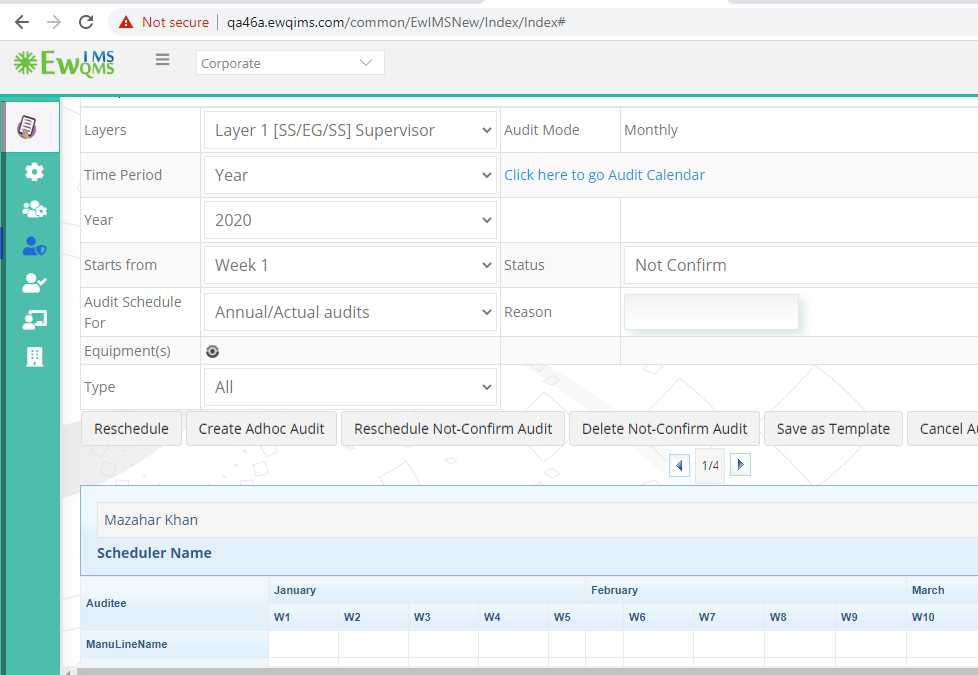
Task: Open the Status Not Confirm dropdown
Action: [801, 265]
